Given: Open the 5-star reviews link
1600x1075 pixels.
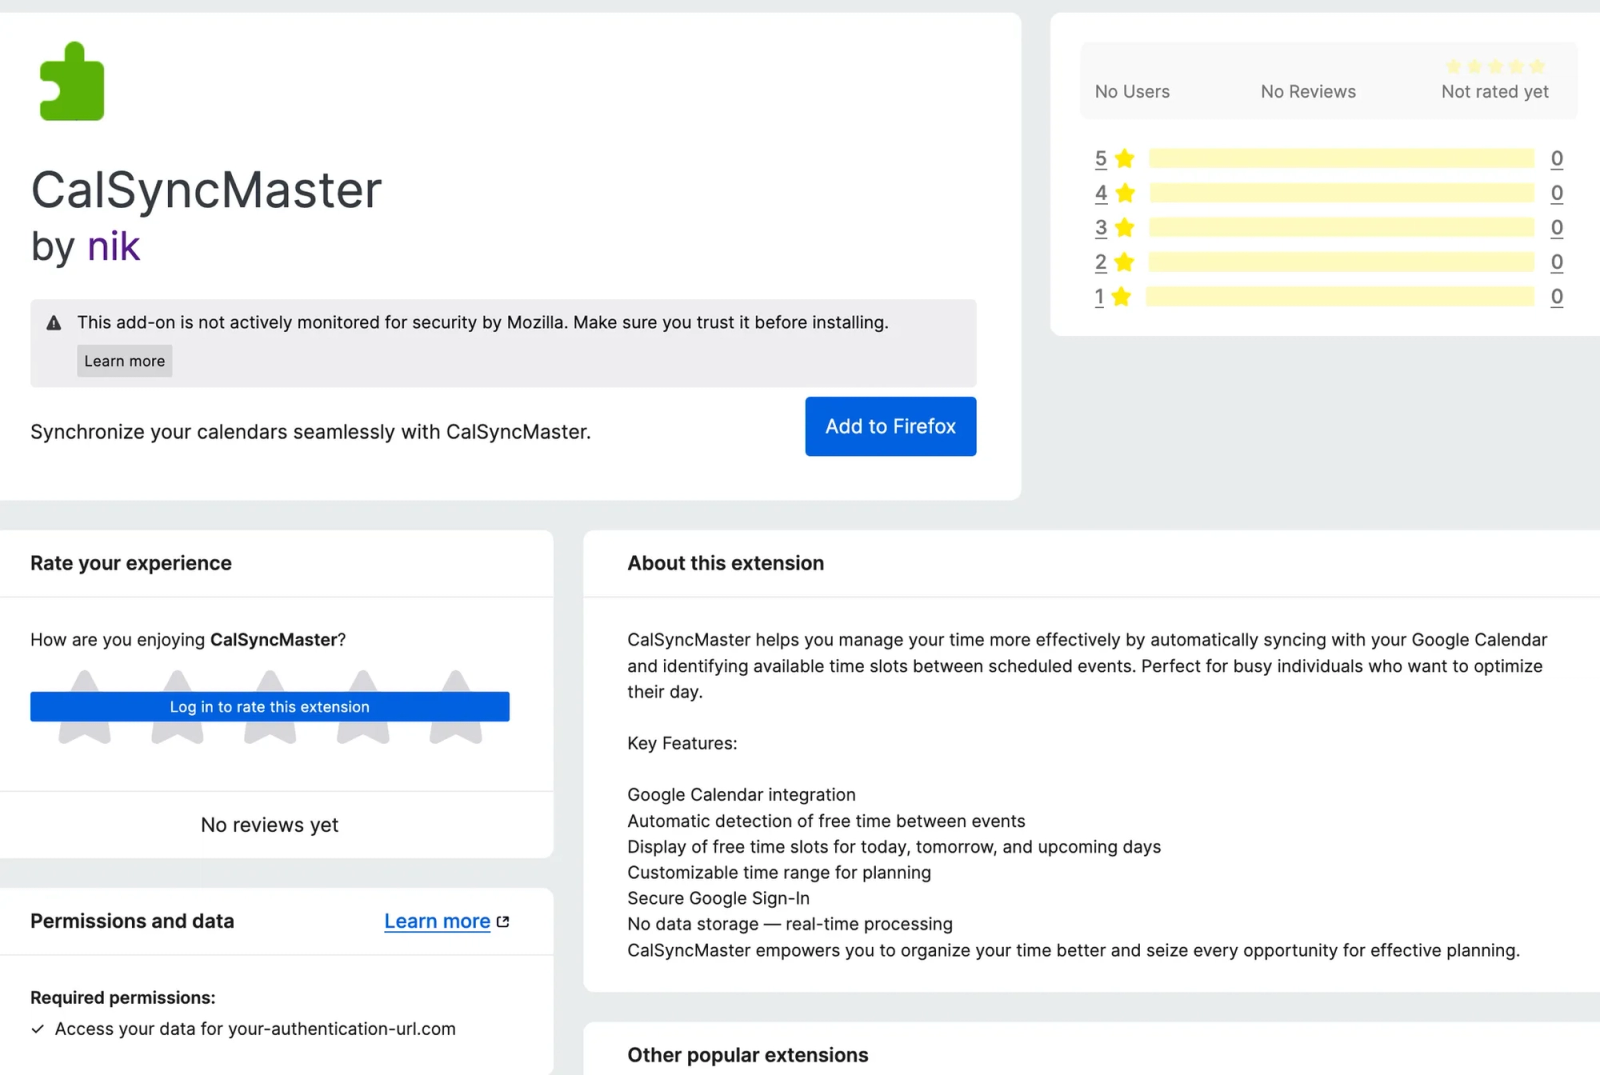Looking at the screenshot, I should [1101, 159].
